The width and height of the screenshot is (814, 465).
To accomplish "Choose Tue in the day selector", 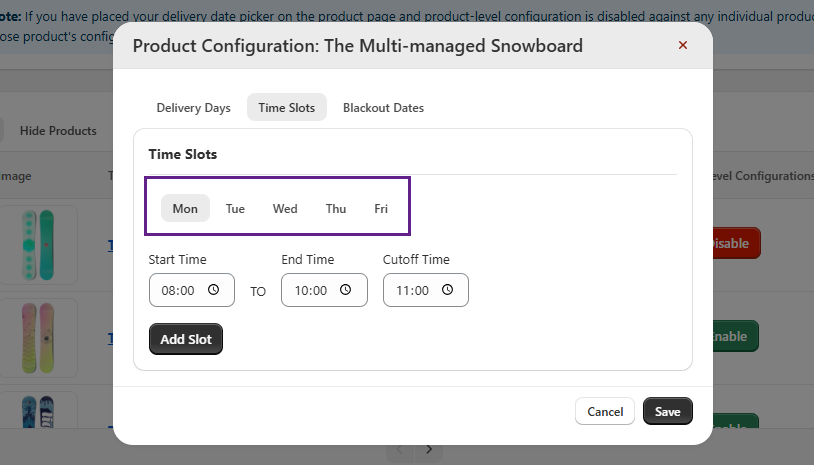I will tap(235, 208).
